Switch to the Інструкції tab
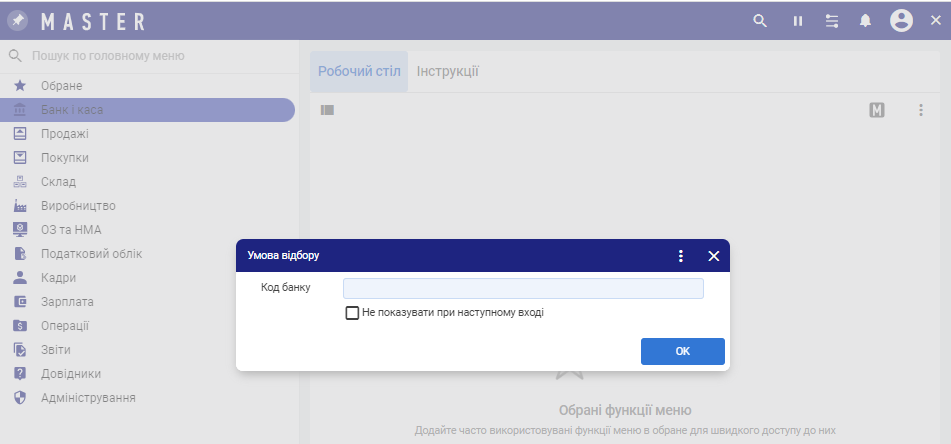This screenshot has width=951, height=444. point(447,72)
